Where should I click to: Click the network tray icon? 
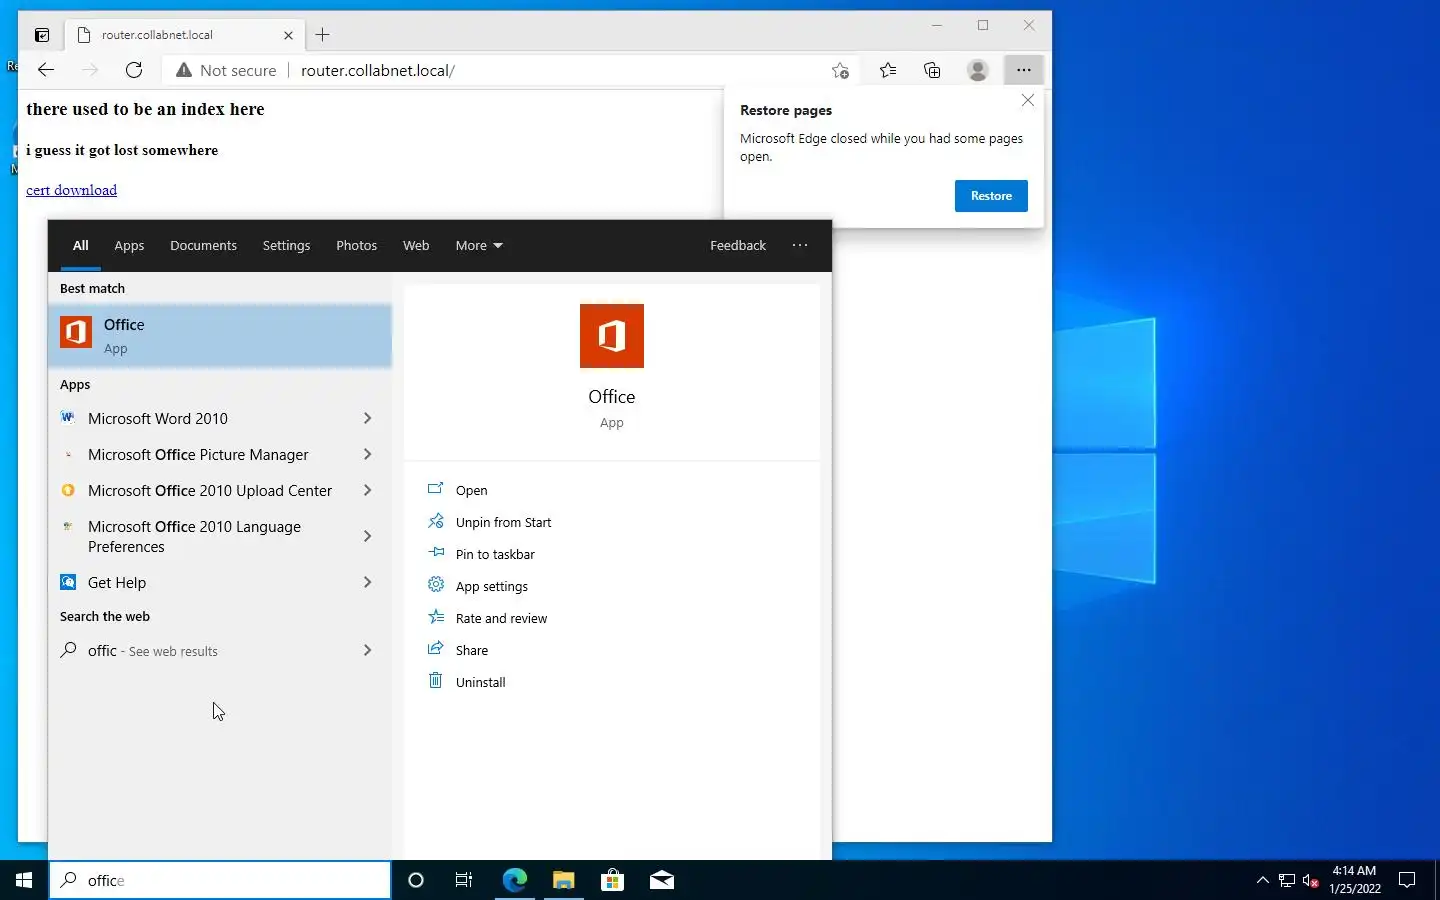(x=1287, y=880)
